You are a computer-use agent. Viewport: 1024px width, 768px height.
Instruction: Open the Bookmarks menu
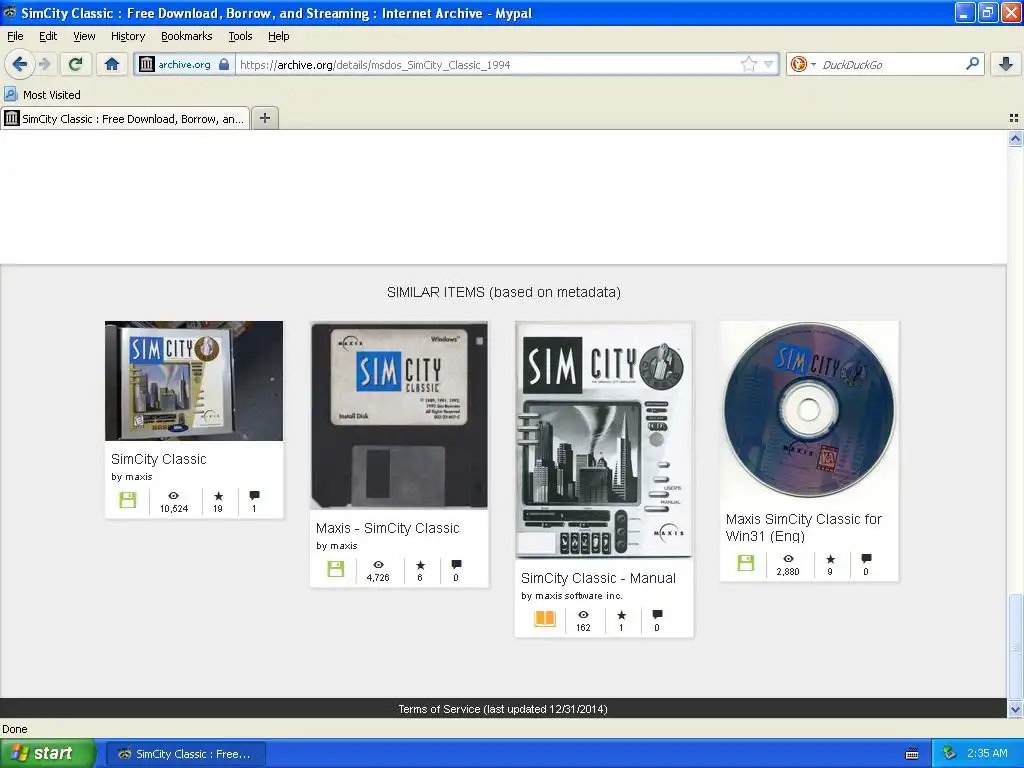(x=186, y=36)
